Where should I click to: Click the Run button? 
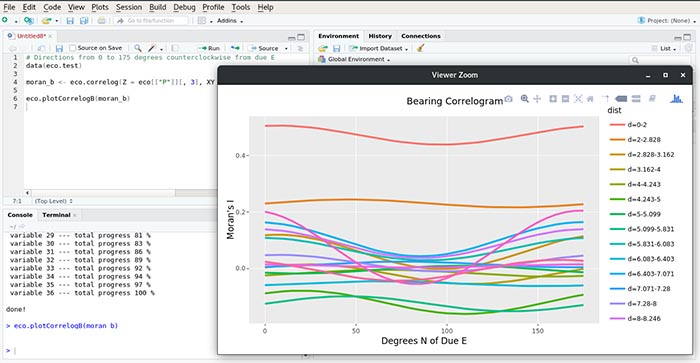209,48
